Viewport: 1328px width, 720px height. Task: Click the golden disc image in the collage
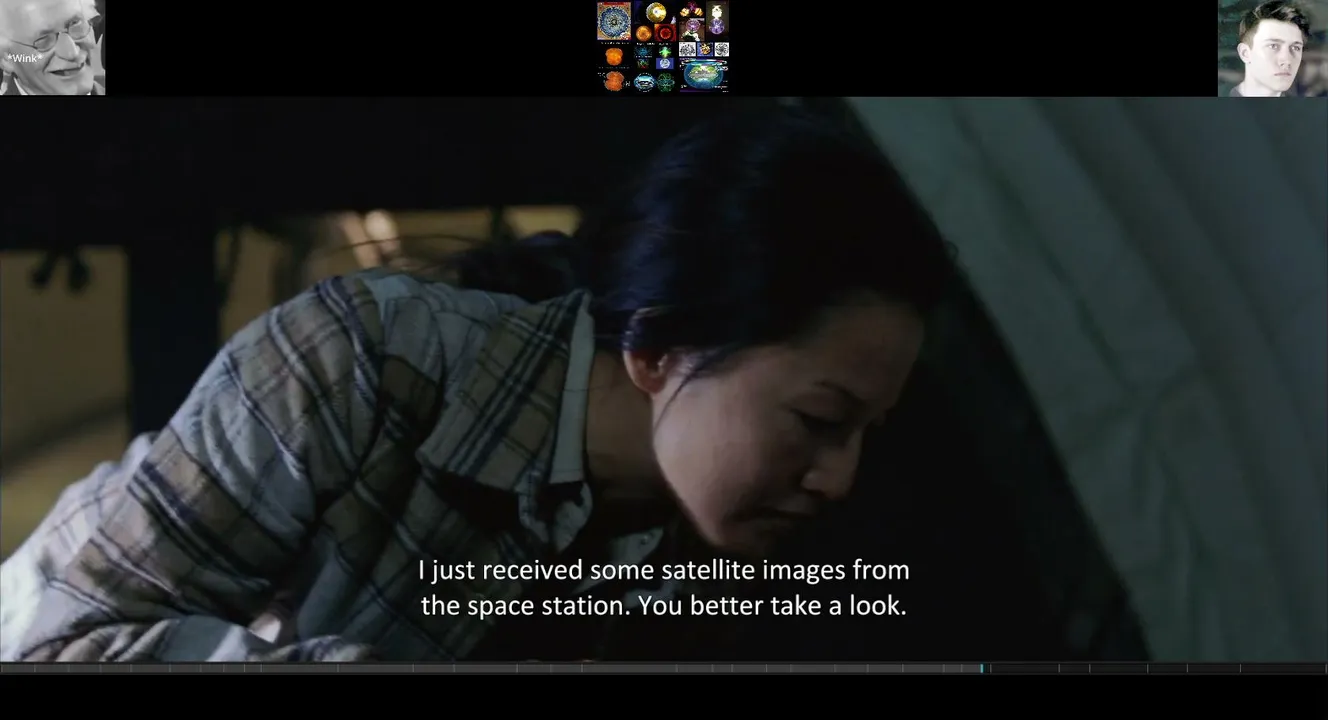pyautogui.click(x=656, y=13)
